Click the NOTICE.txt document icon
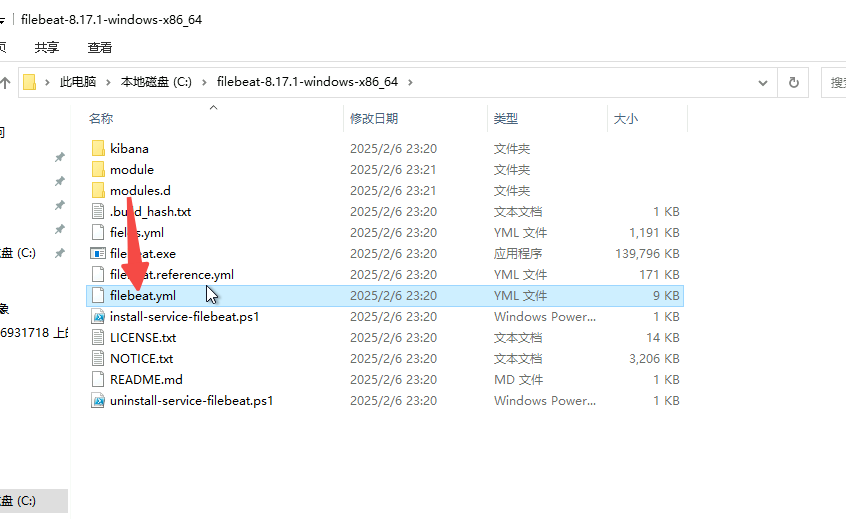The width and height of the screenshot is (846, 519). point(98,359)
